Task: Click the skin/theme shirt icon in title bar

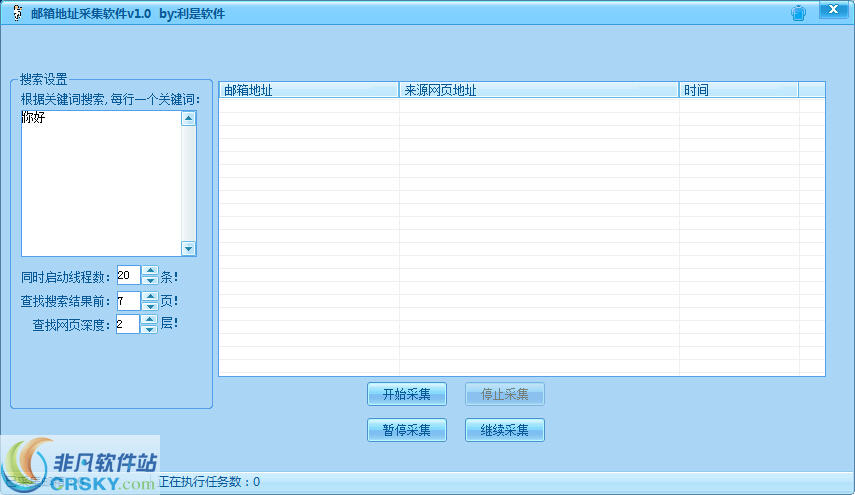Action: (798, 13)
